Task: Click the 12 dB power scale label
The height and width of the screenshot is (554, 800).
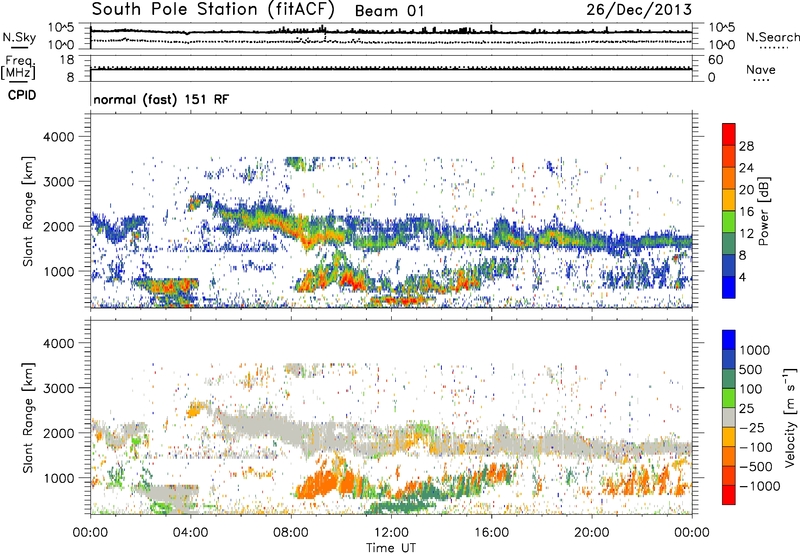Action: click(x=746, y=234)
